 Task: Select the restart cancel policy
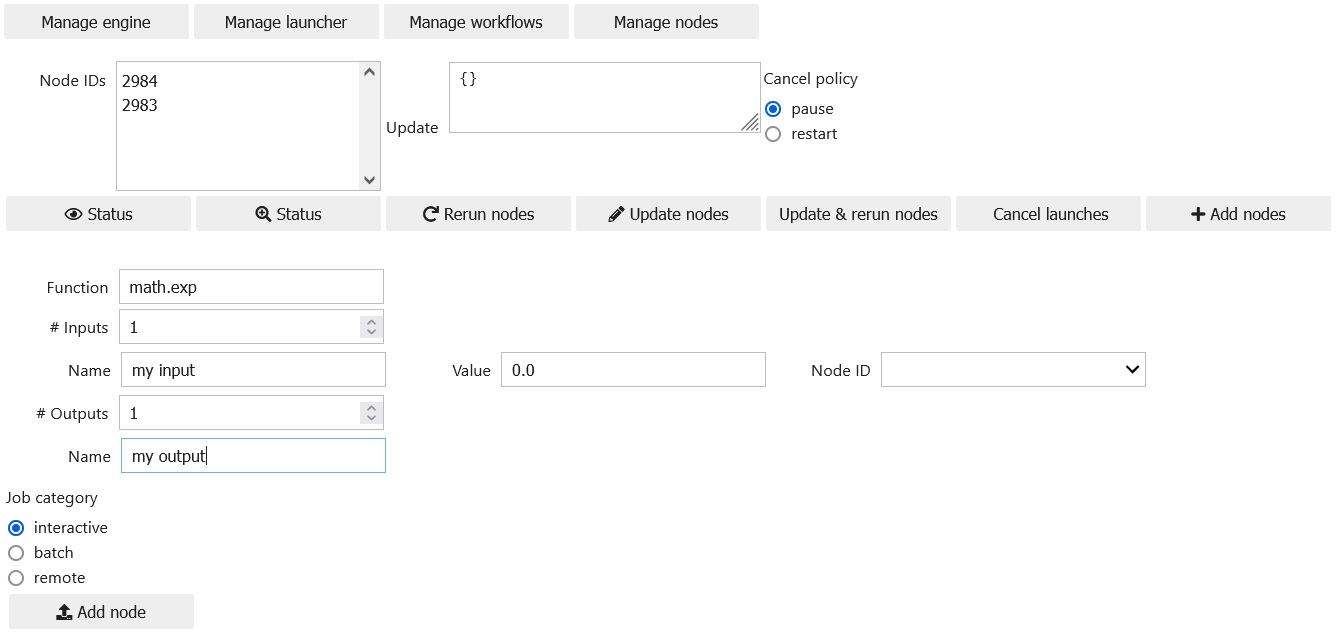[x=773, y=134]
